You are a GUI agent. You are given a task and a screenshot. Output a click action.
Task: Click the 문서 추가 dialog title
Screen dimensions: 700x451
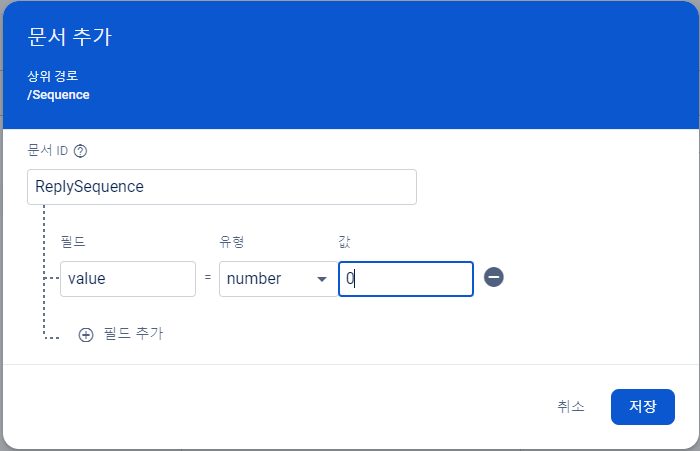70,37
